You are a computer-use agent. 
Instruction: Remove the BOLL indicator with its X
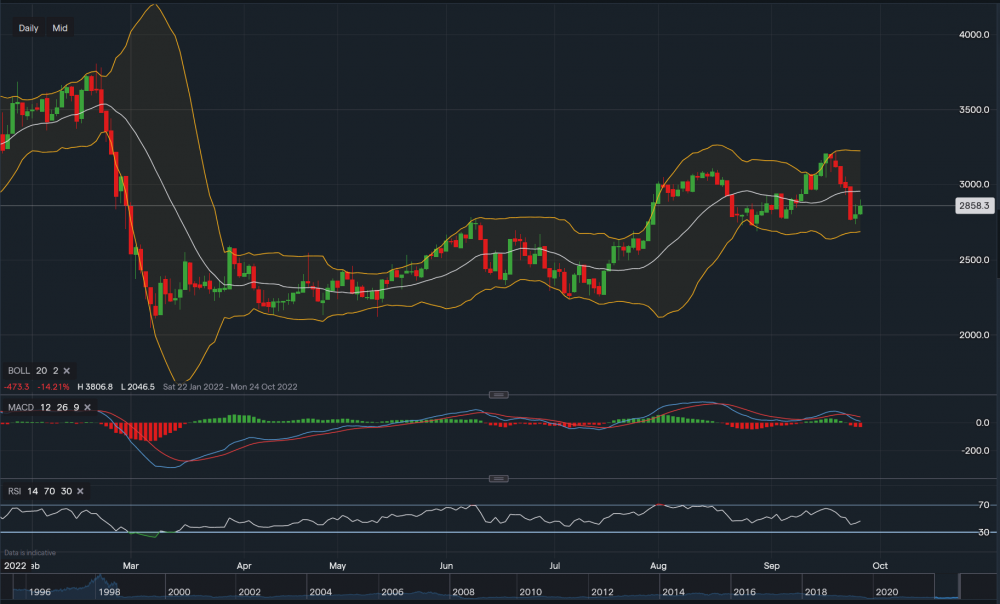point(66,370)
